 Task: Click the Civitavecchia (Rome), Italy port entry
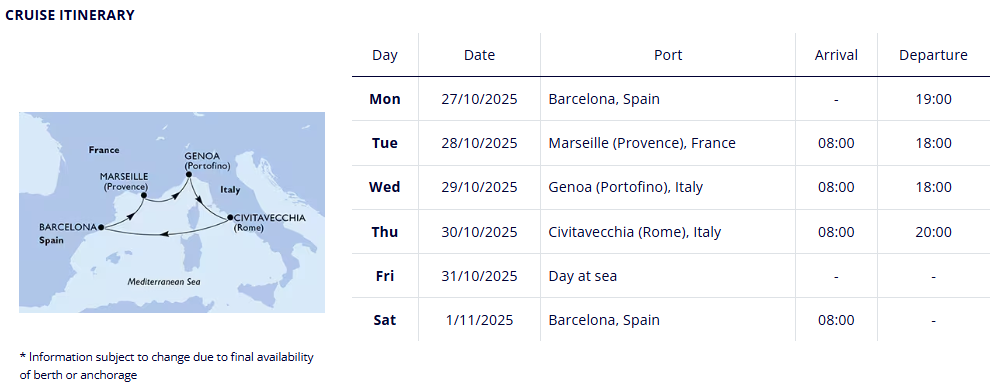tap(635, 232)
